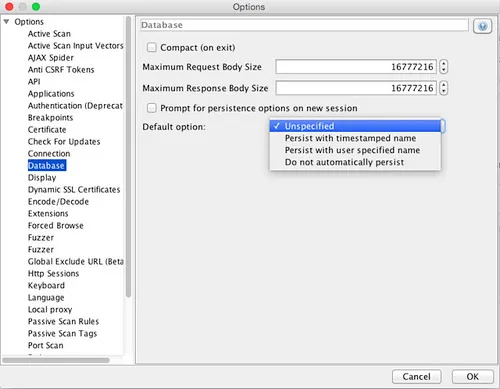Viewport: 500px width, 389px height.
Task: Click the Cancel button
Action: 417,377
